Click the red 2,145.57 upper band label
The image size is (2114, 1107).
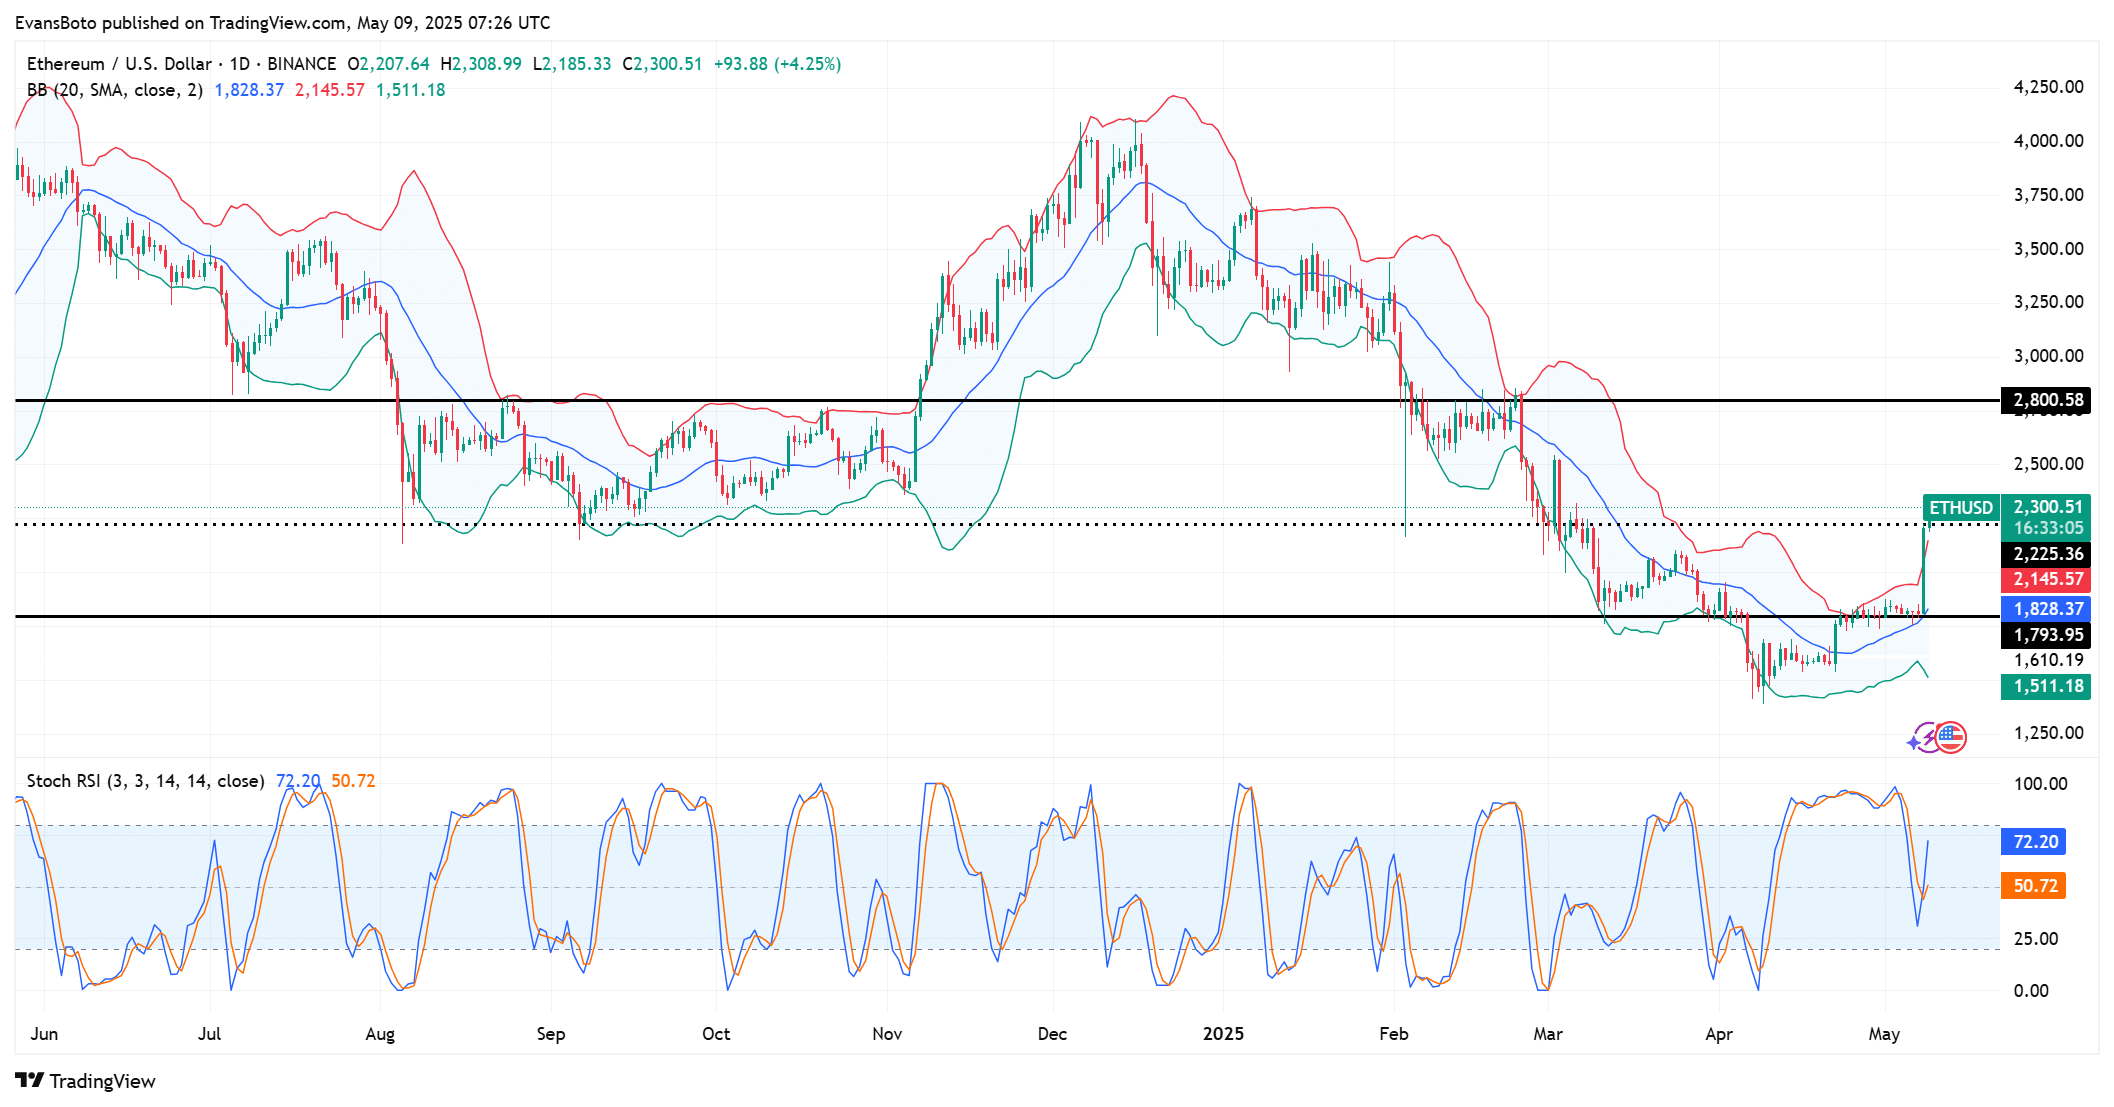2047,579
